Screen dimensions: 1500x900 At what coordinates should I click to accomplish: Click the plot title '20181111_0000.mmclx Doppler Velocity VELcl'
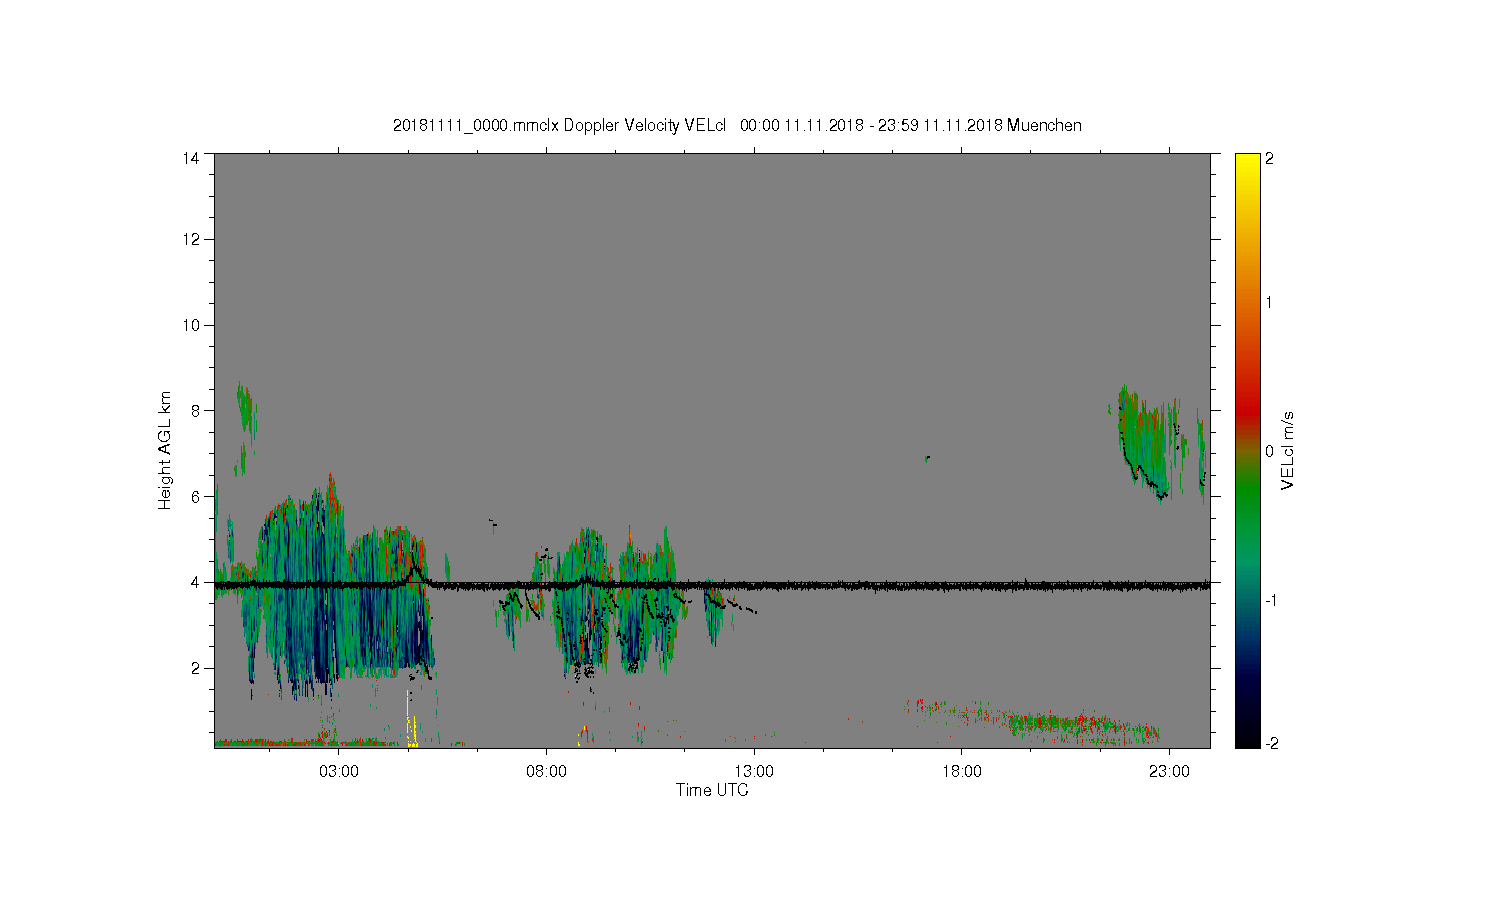[559, 125]
